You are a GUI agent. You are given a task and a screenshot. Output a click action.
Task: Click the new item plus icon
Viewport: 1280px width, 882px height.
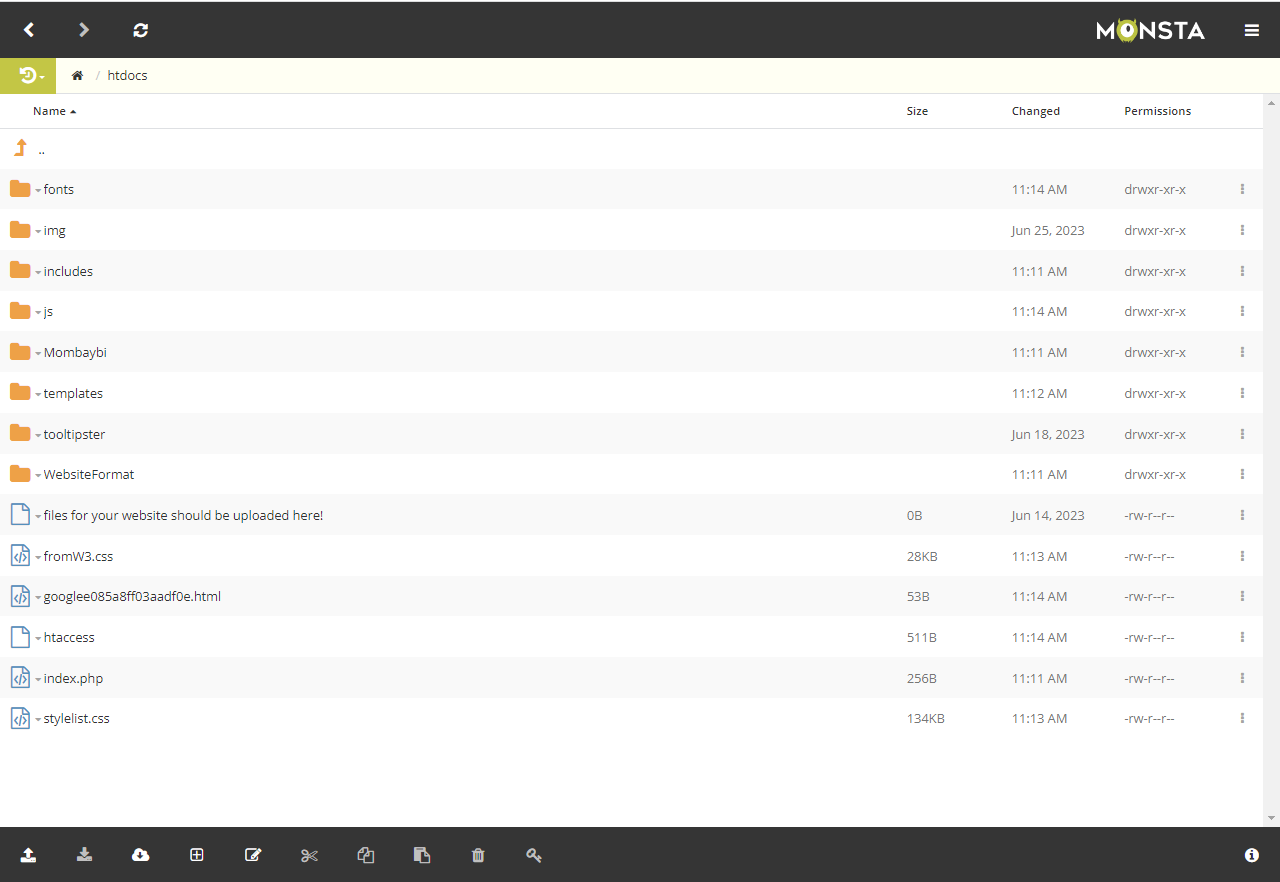(x=197, y=855)
